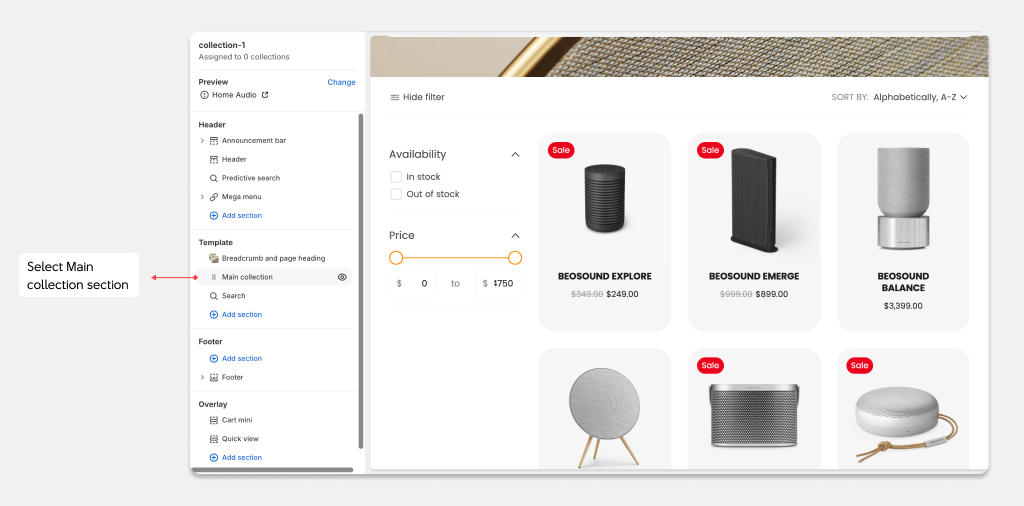
Task: Click the Header section icon
Action: pos(214,159)
